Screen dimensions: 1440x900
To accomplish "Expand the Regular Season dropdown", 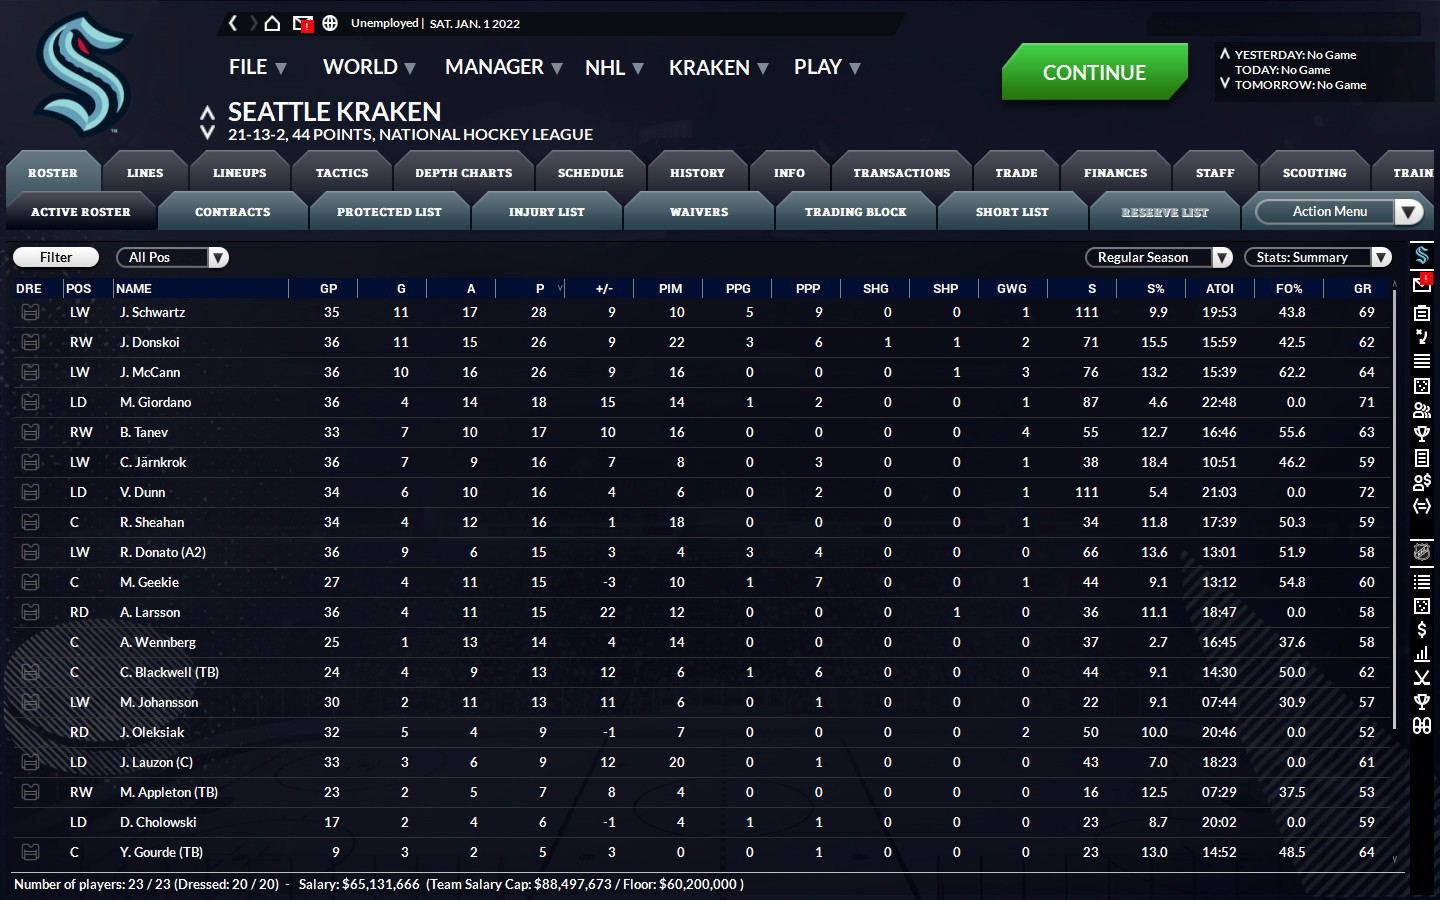I will 1158,257.
